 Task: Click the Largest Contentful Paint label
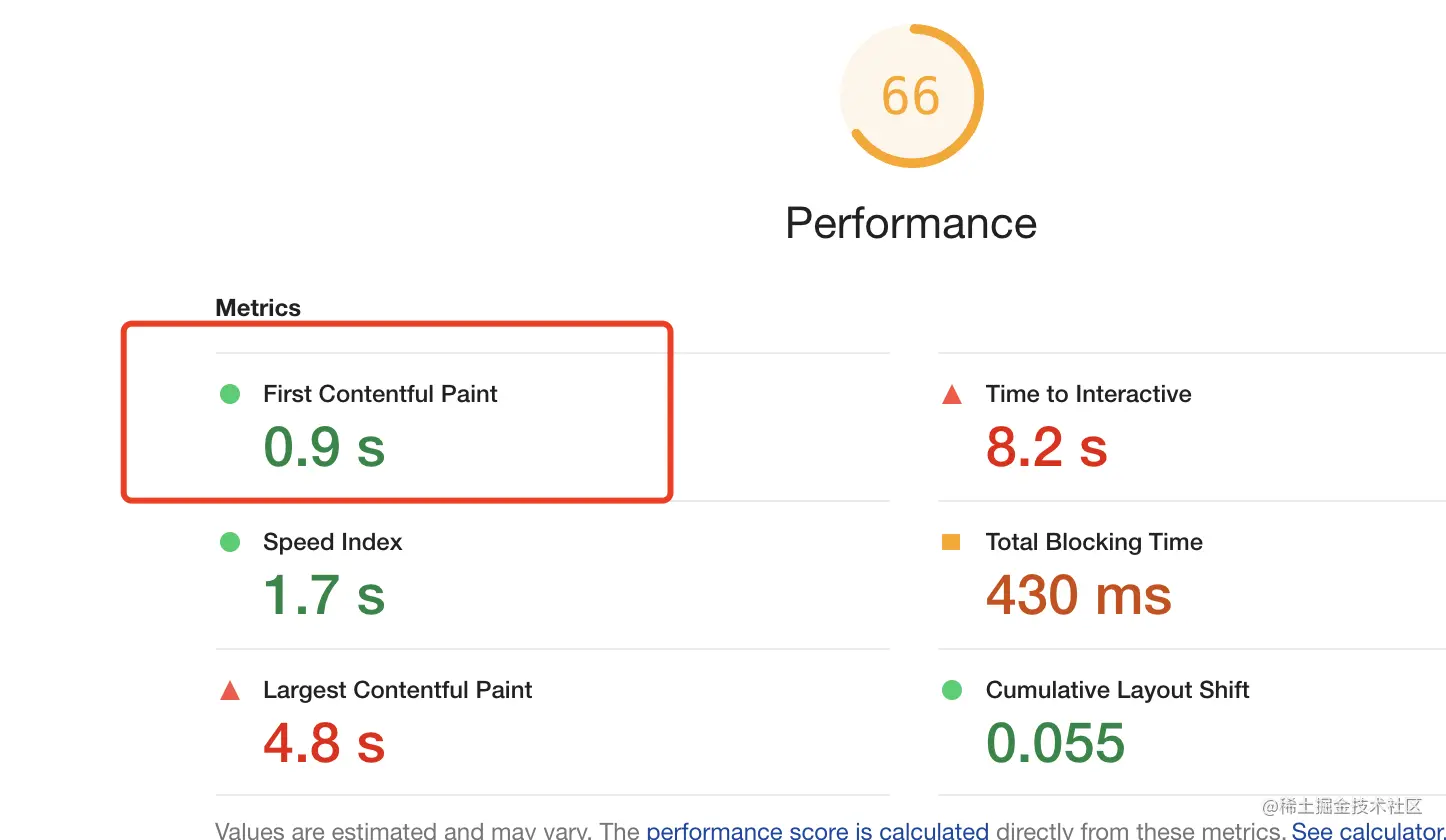[397, 690]
